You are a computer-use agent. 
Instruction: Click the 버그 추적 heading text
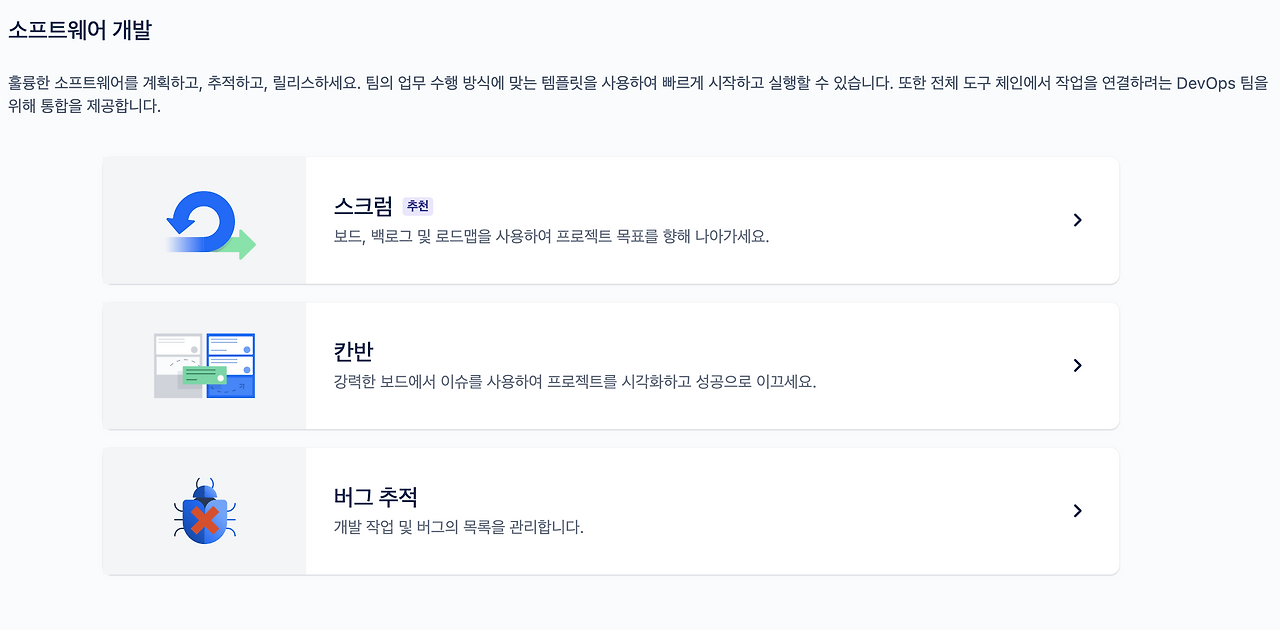pos(377,495)
